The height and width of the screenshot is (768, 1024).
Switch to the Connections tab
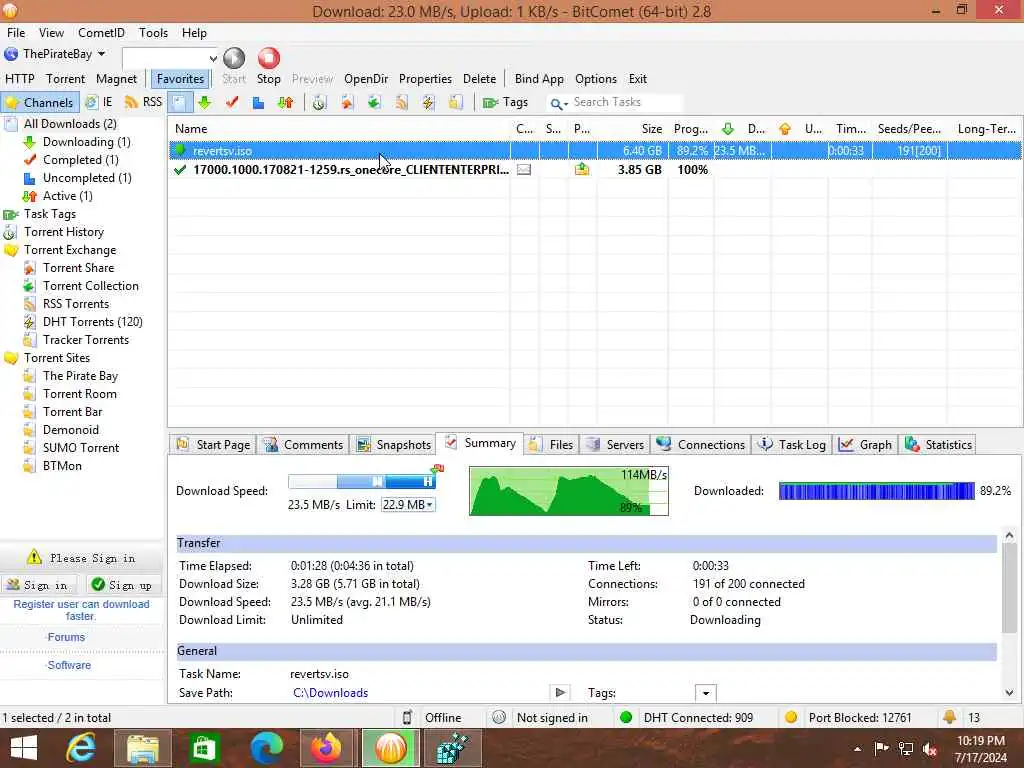coord(701,445)
